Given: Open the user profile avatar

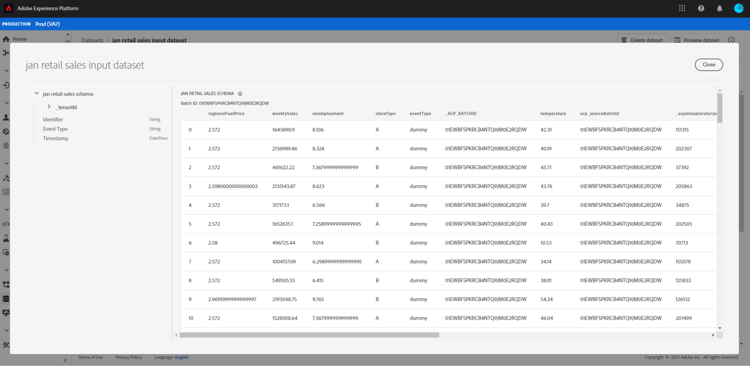Looking at the screenshot, I should pyautogui.click(x=739, y=8).
